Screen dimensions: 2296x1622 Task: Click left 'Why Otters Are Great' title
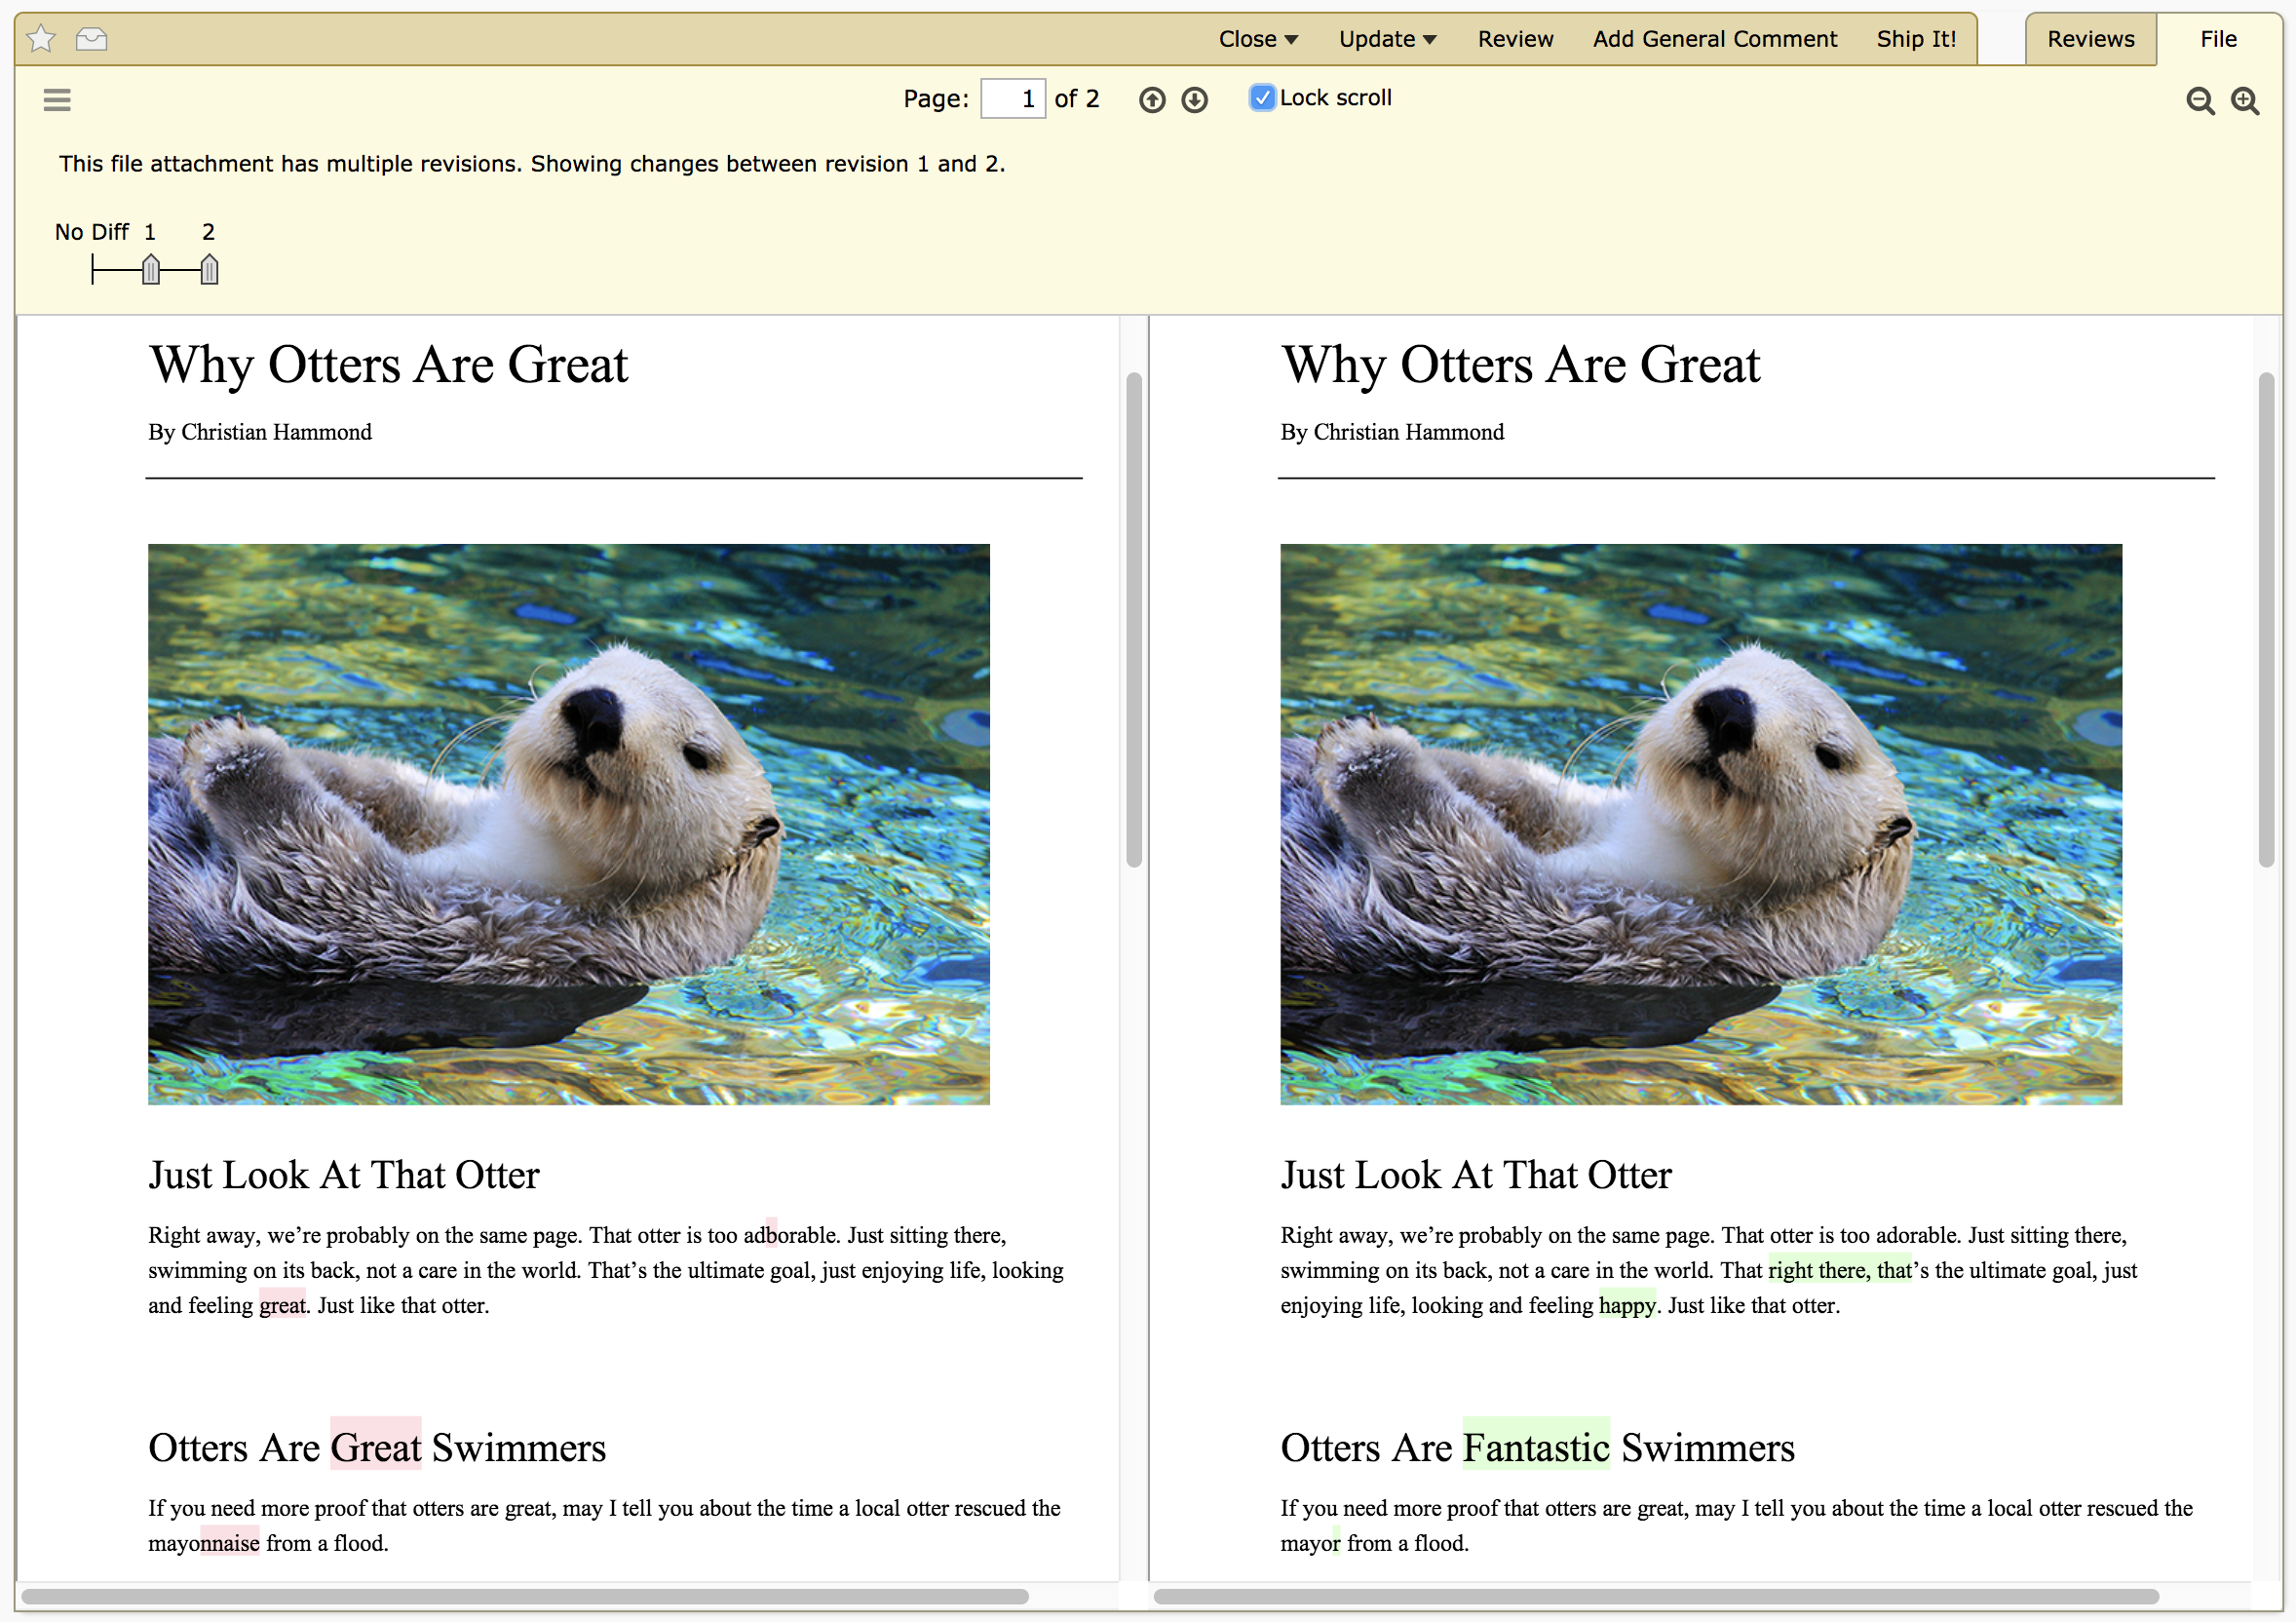coord(388,364)
